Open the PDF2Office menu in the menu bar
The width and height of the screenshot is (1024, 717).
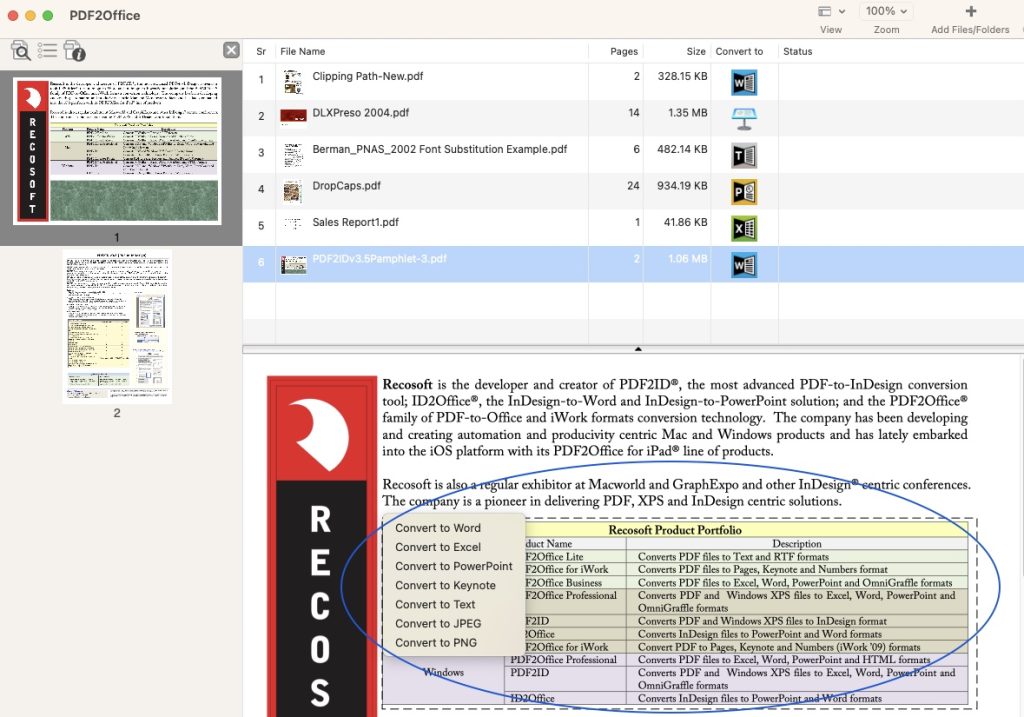coord(104,15)
